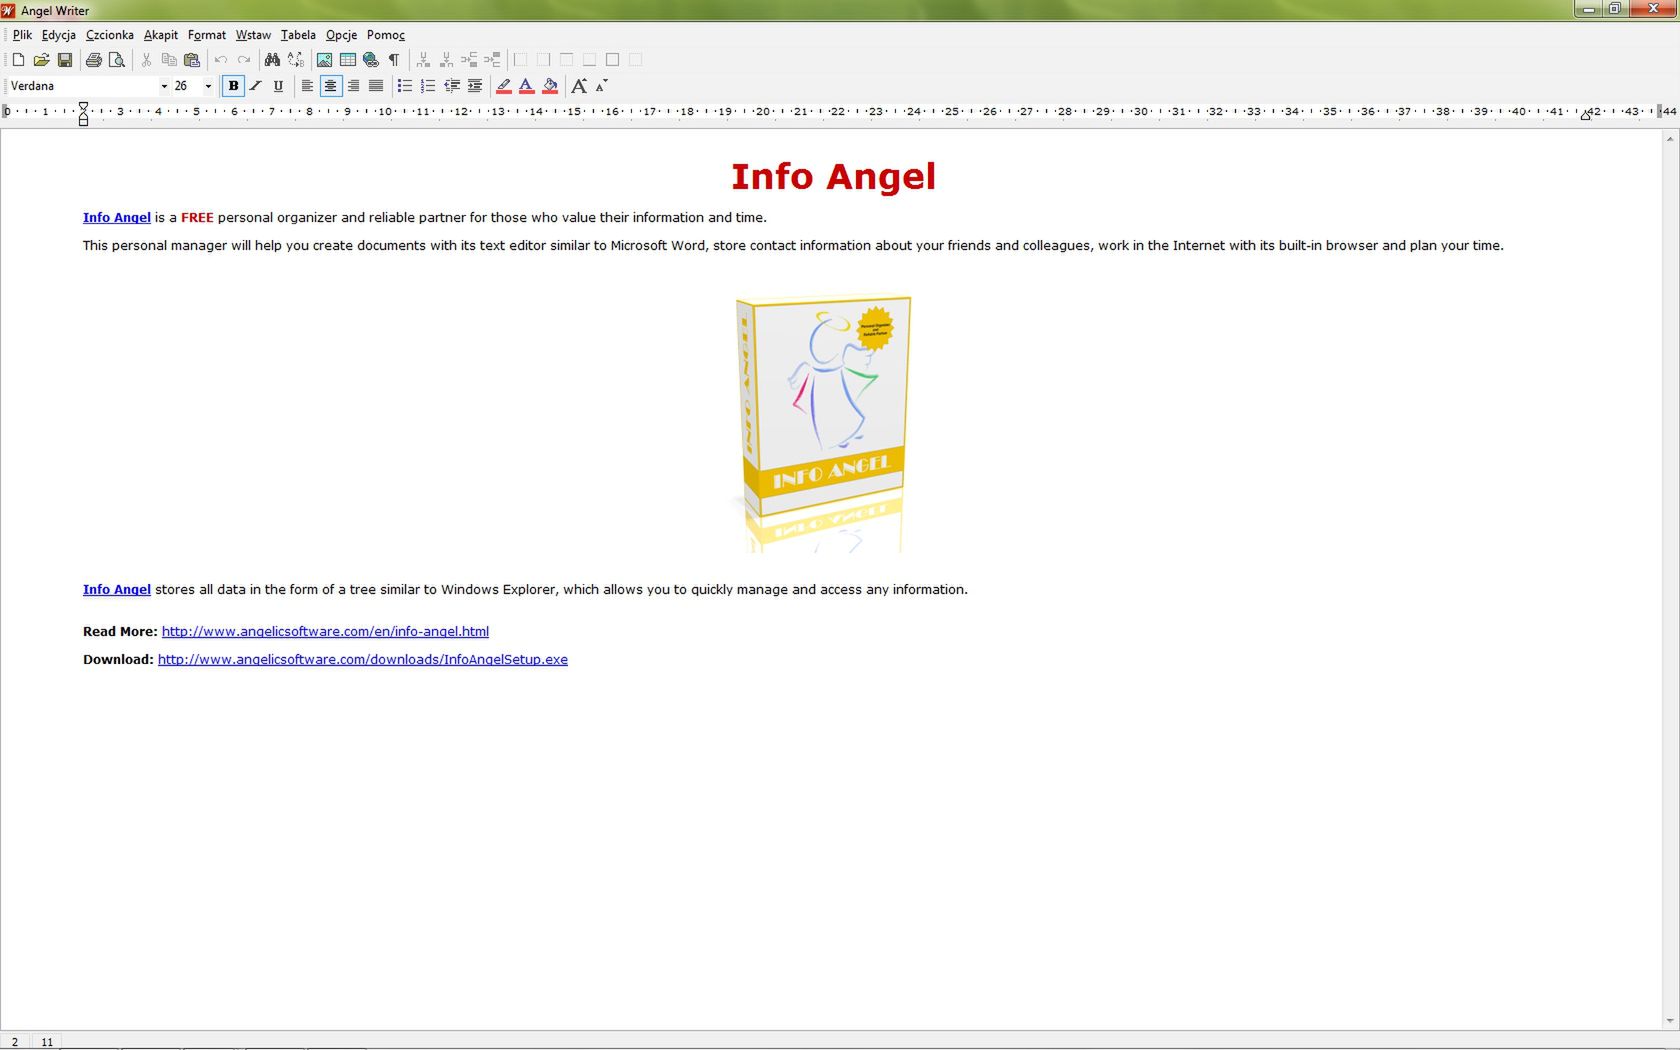Screen dimensions: 1680x1050
Task: Open the font color picker dropdown
Action: [525, 86]
